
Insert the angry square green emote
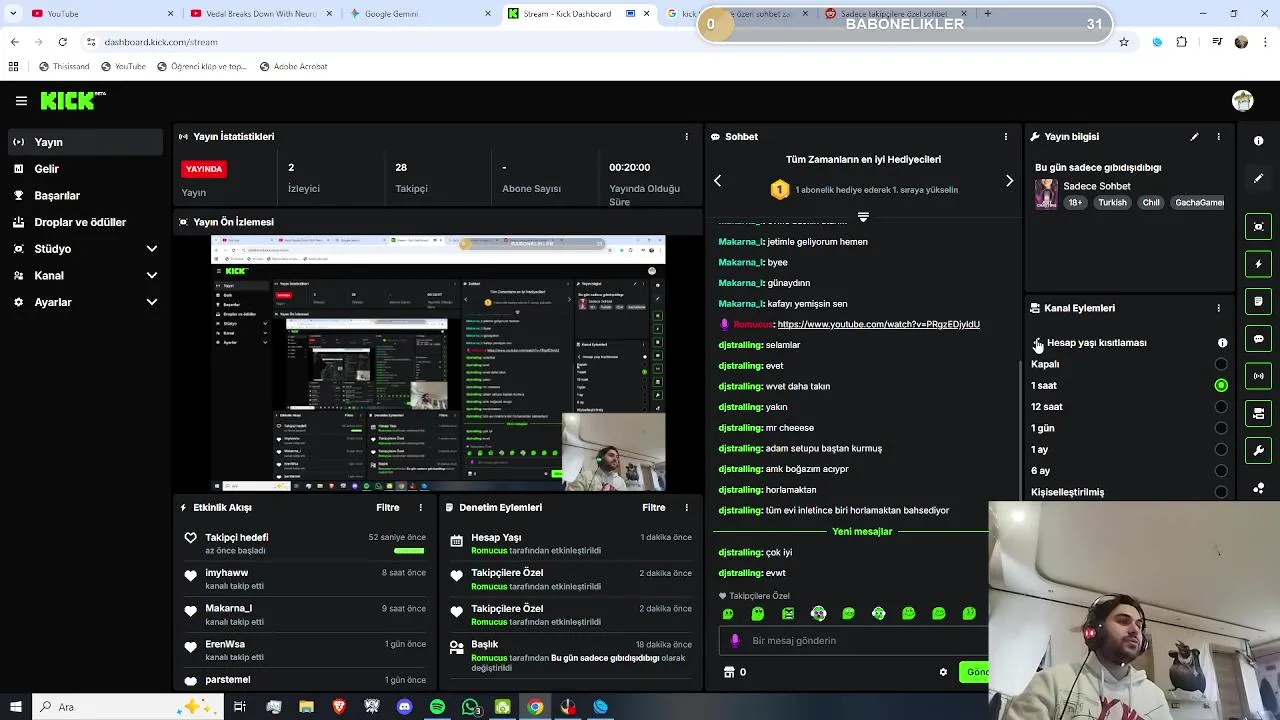(x=788, y=614)
